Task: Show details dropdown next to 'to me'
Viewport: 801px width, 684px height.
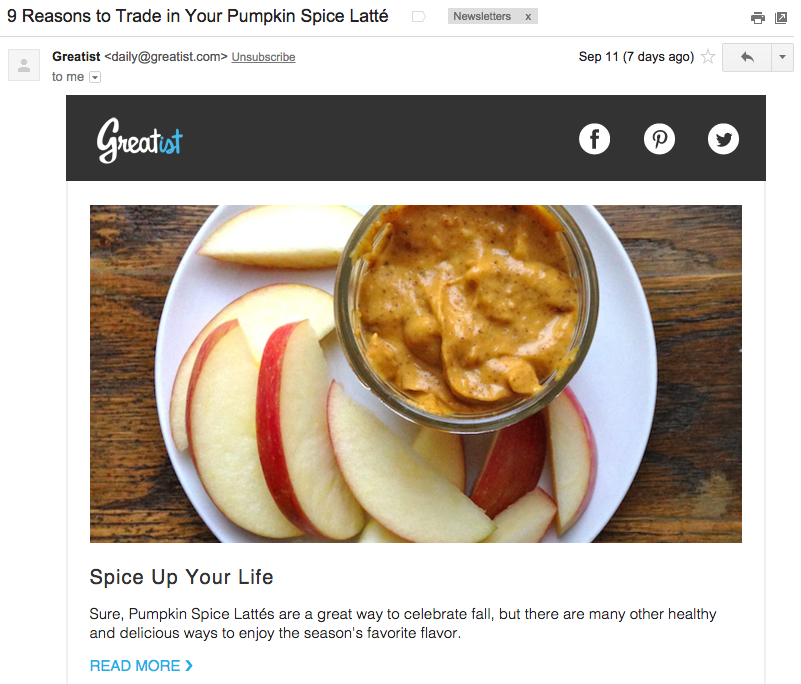Action: coord(95,77)
